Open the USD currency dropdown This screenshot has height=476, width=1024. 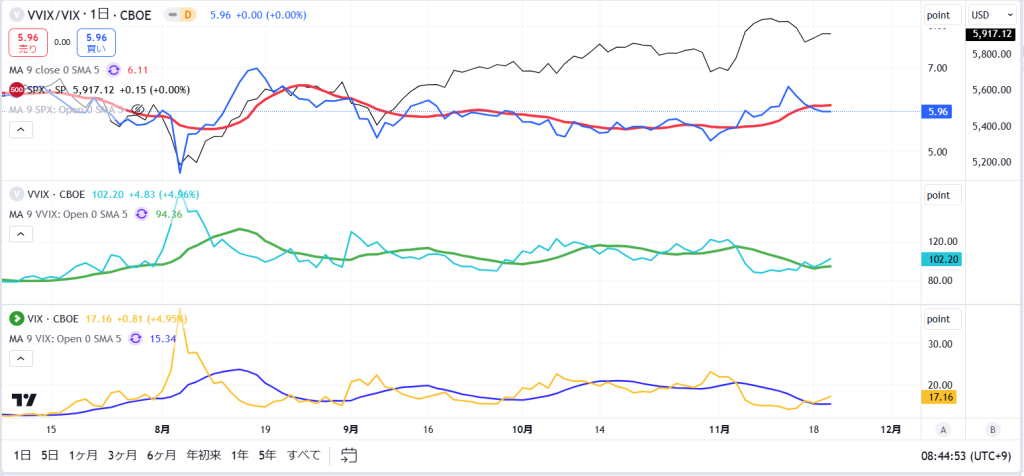[x=988, y=14]
